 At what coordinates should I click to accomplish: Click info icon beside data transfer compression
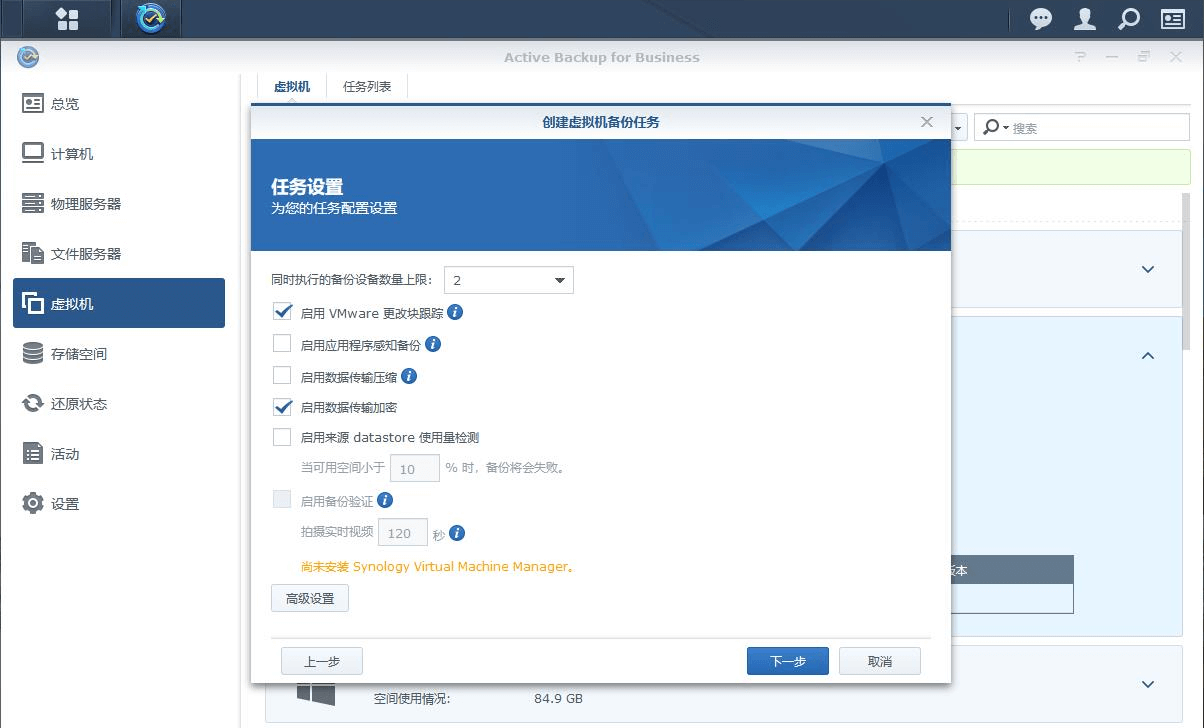pyautogui.click(x=409, y=376)
